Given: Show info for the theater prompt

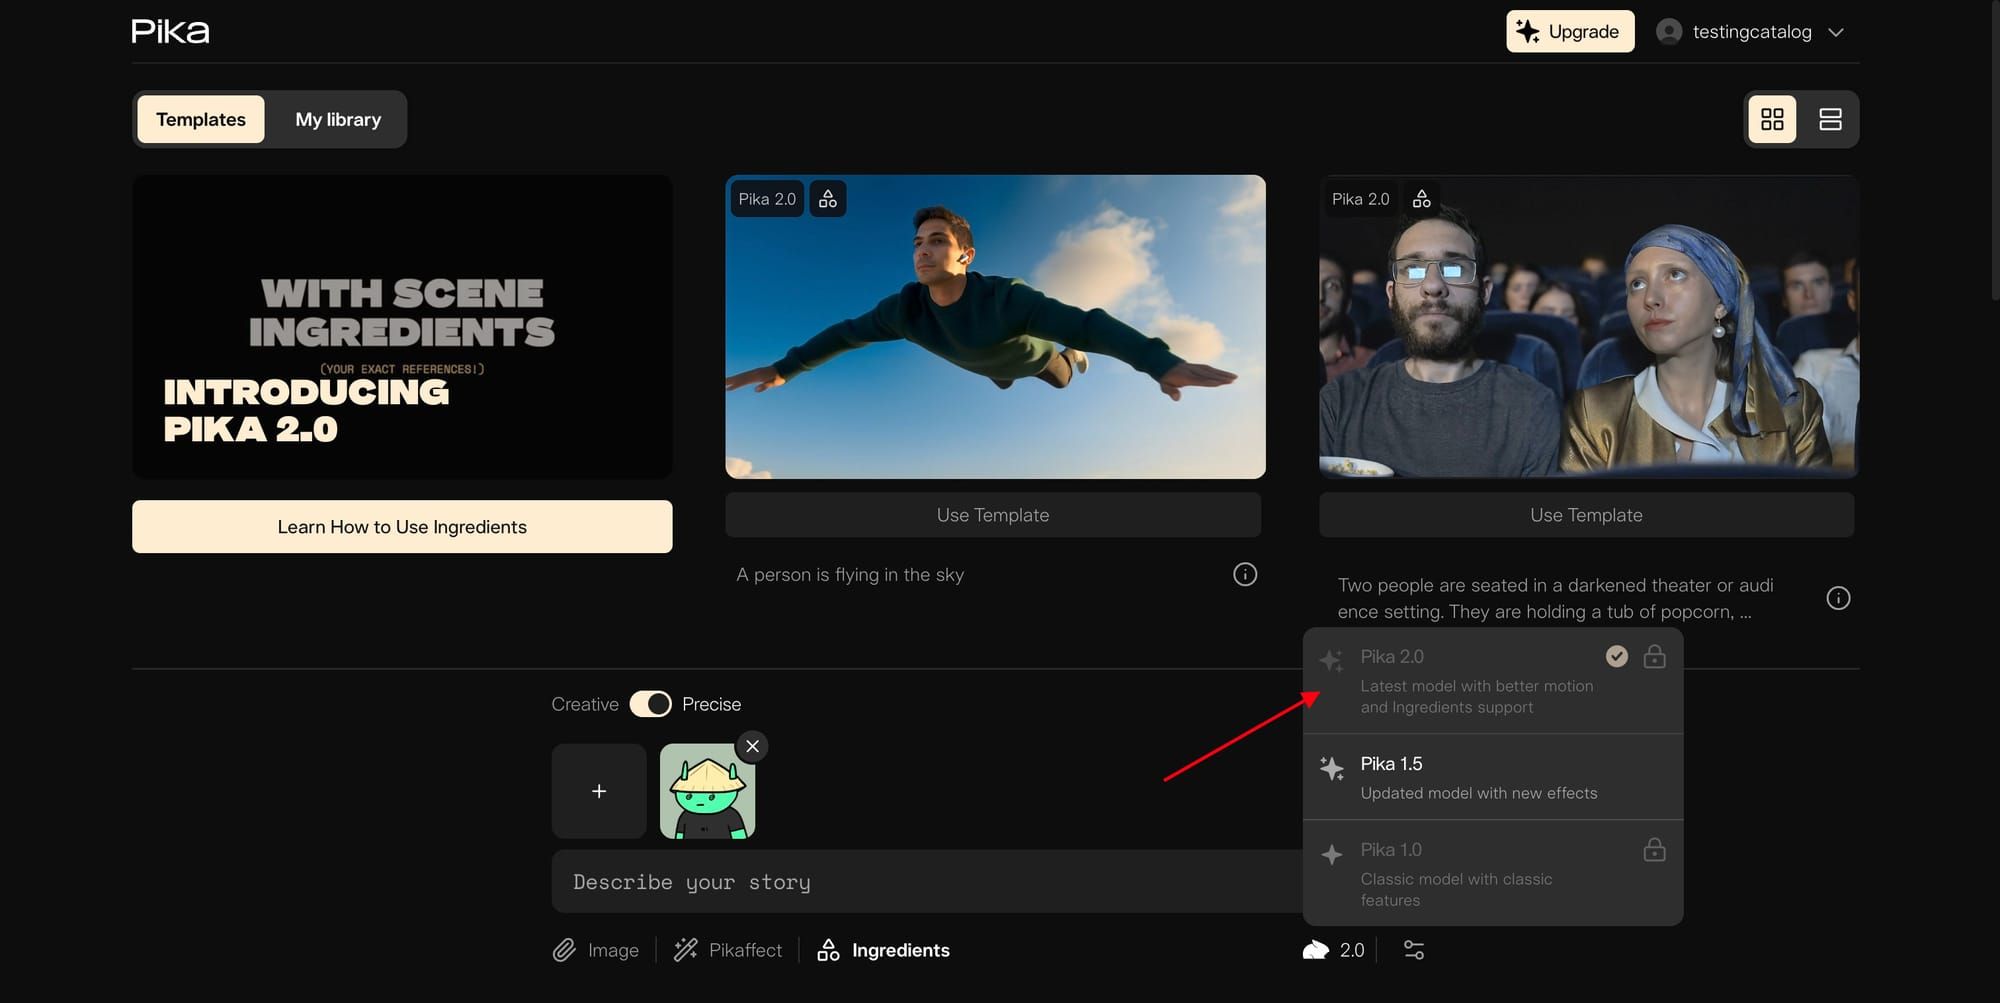Looking at the screenshot, I should pos(1838,598).
